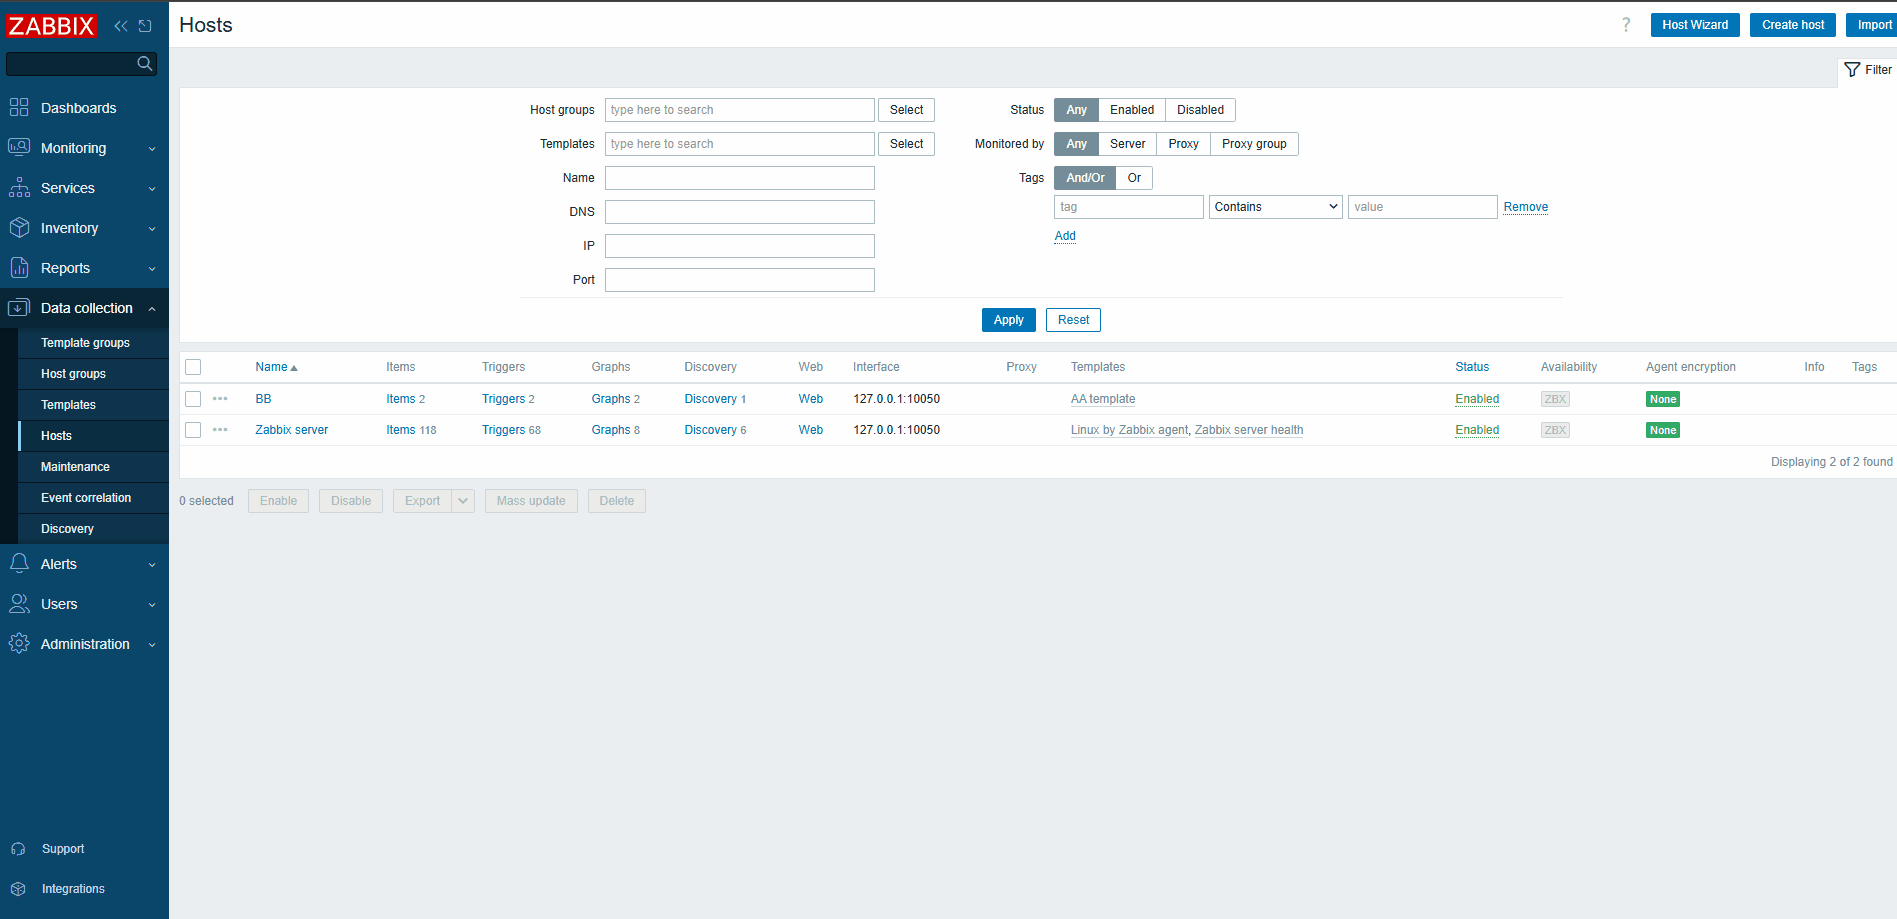Expand the Alerts menu chevron
1897x919 pixels.
click(152, 565)
